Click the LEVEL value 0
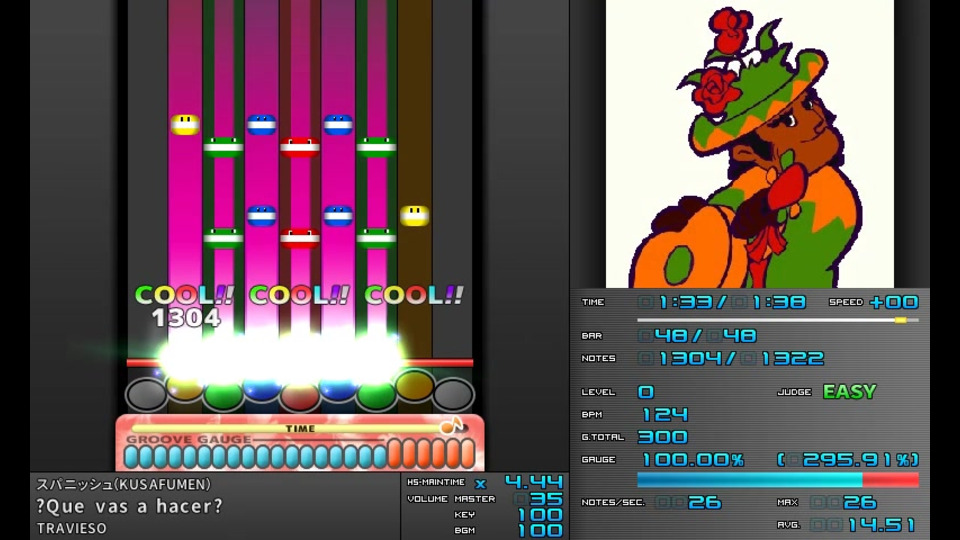 (646, 392)
